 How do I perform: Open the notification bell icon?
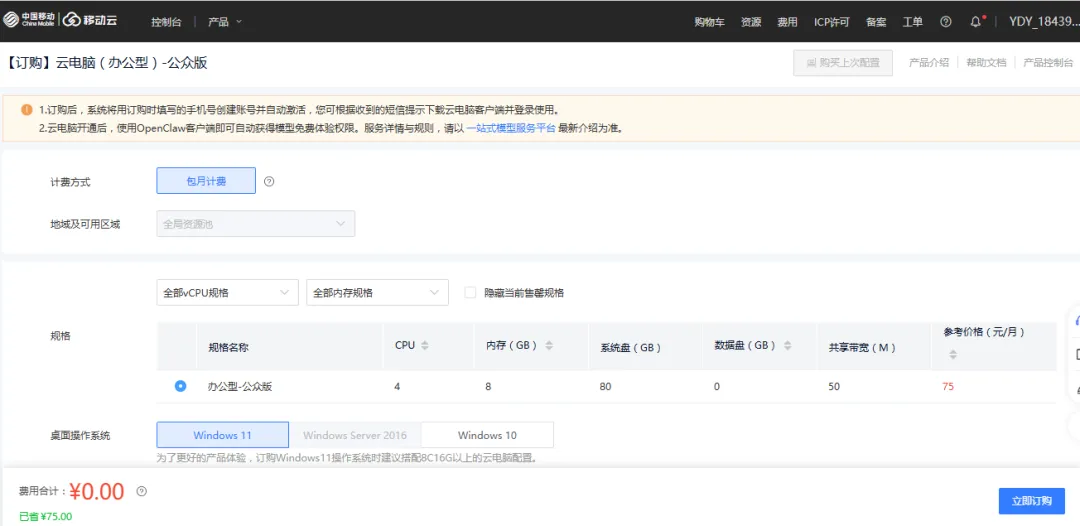click(x=975, y=21)
